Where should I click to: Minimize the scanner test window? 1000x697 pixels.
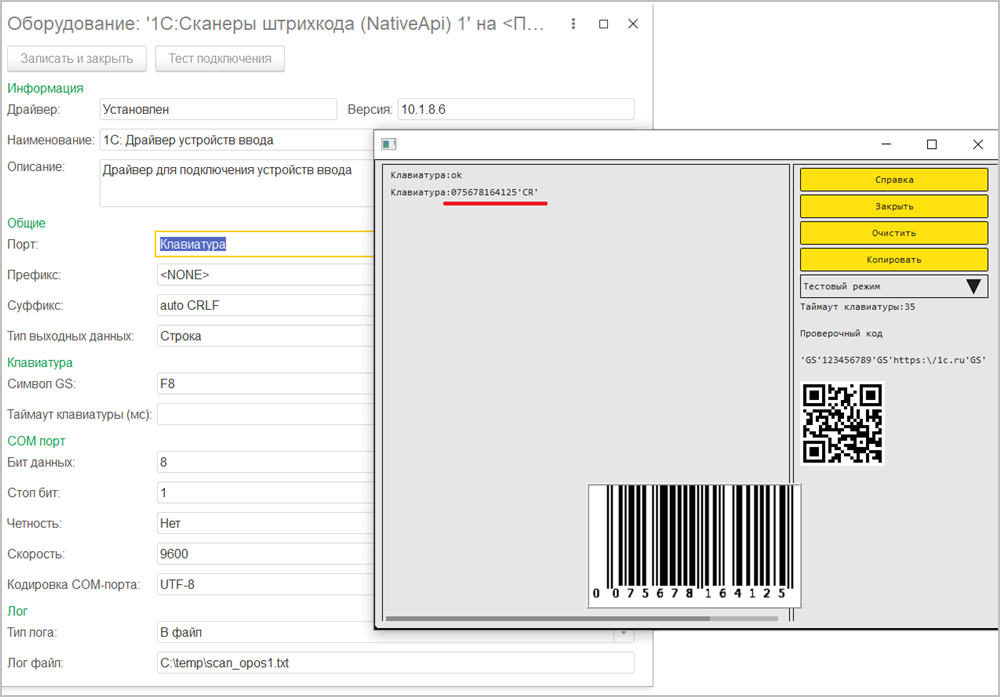(x=885, y=145)
